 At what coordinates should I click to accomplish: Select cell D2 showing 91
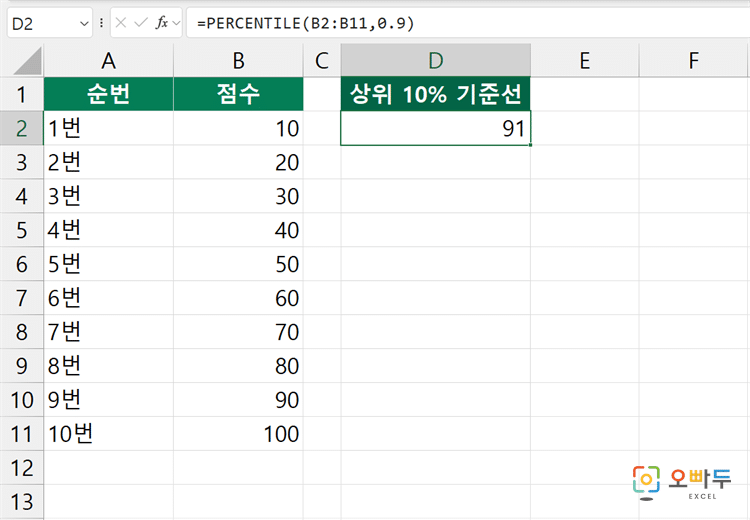click(x=436, y=128)
